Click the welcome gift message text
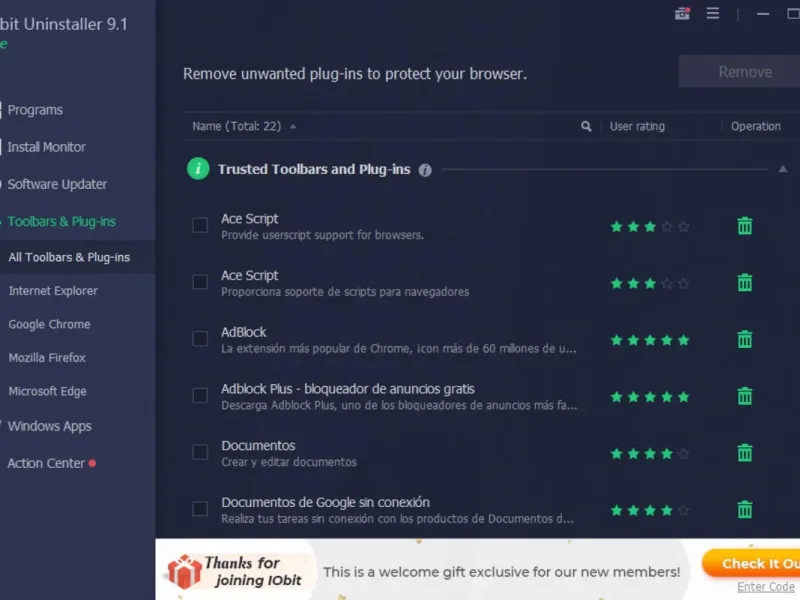800x600 pixels. point(502,572)
